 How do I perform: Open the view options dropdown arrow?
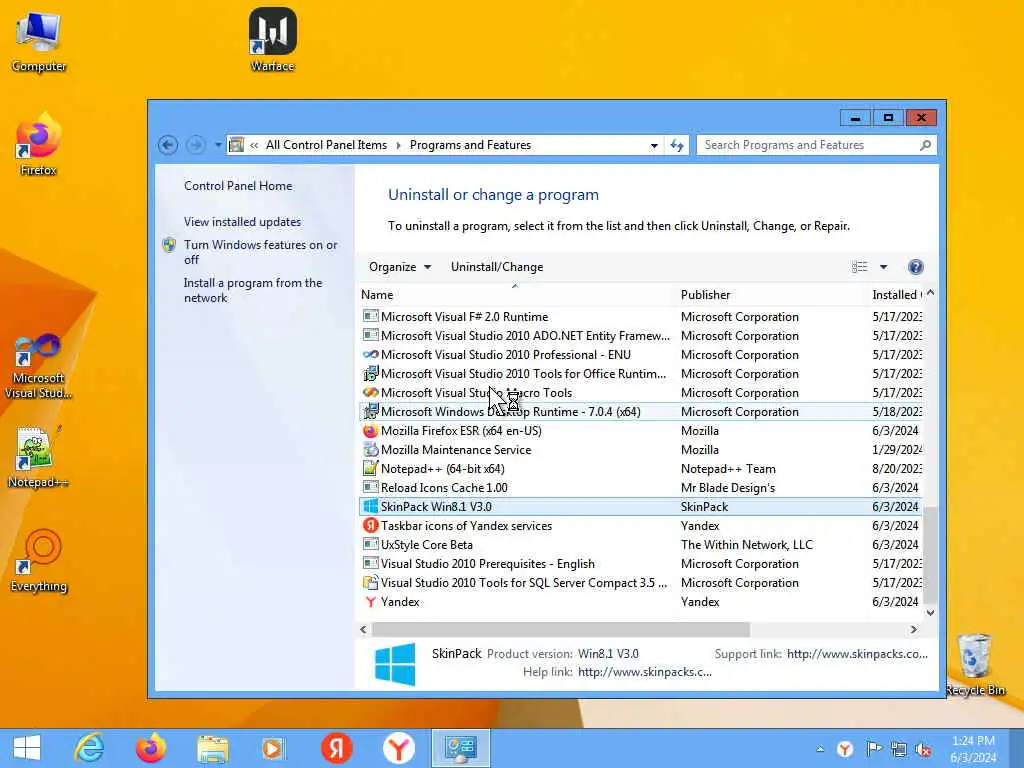pos(884,266)
